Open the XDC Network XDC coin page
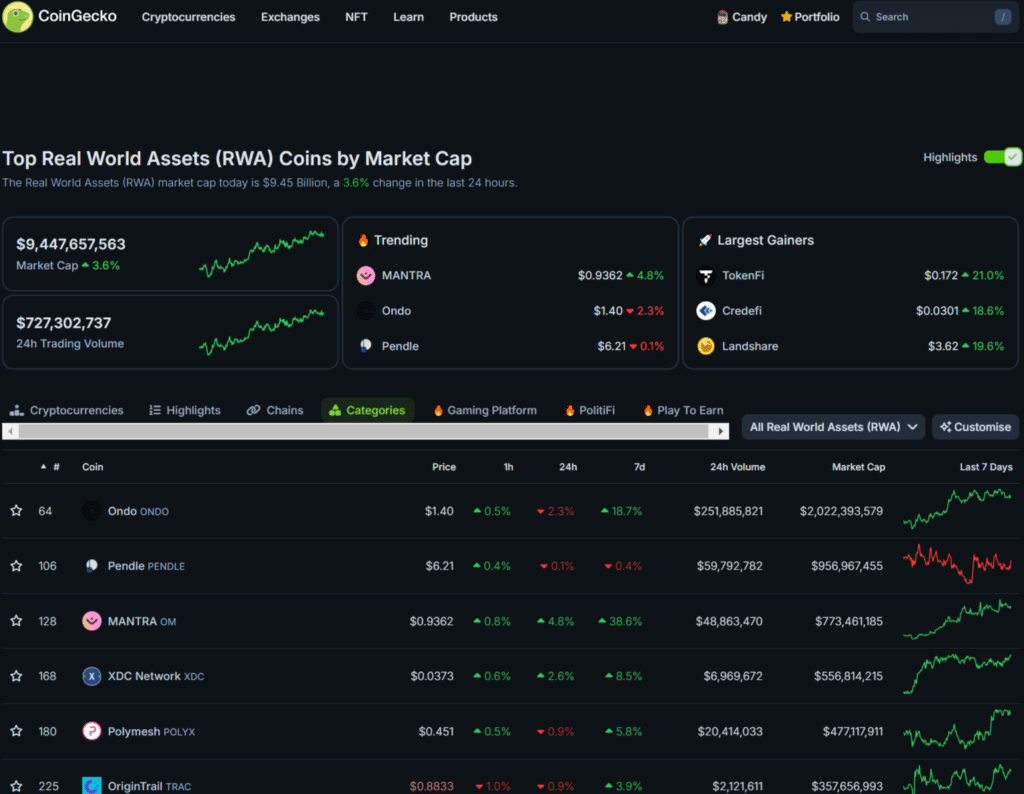The height and width of the screenshot is (794, 1024). click(155, 676)
